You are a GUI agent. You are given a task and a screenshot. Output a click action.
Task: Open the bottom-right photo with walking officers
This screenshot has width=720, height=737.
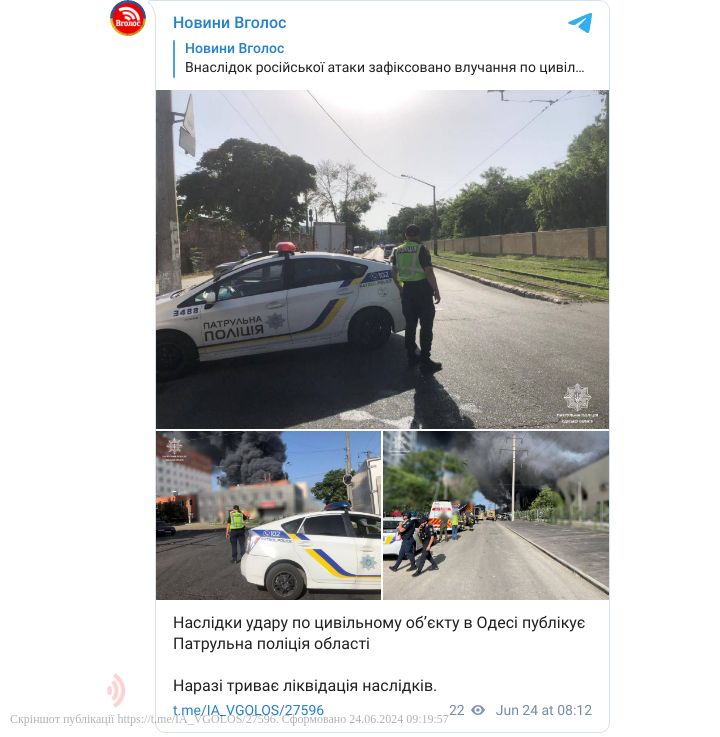coord(496,515)
